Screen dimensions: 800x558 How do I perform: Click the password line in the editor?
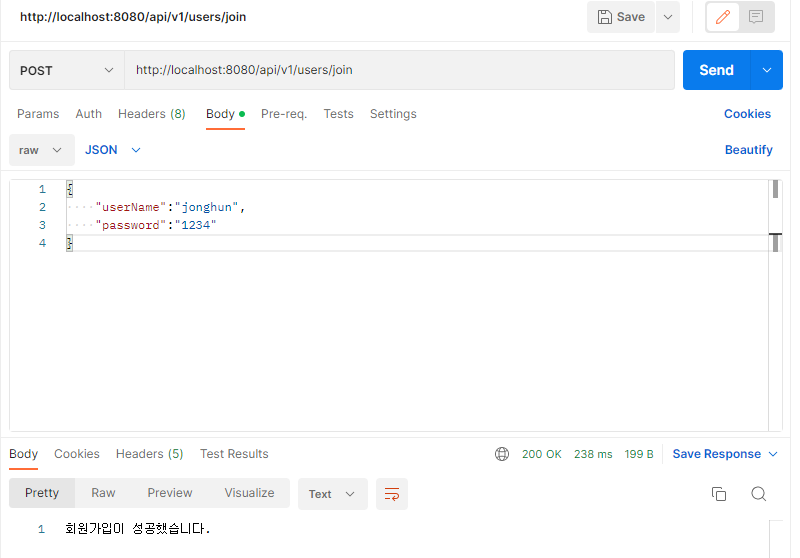click(x=156, y=225)
